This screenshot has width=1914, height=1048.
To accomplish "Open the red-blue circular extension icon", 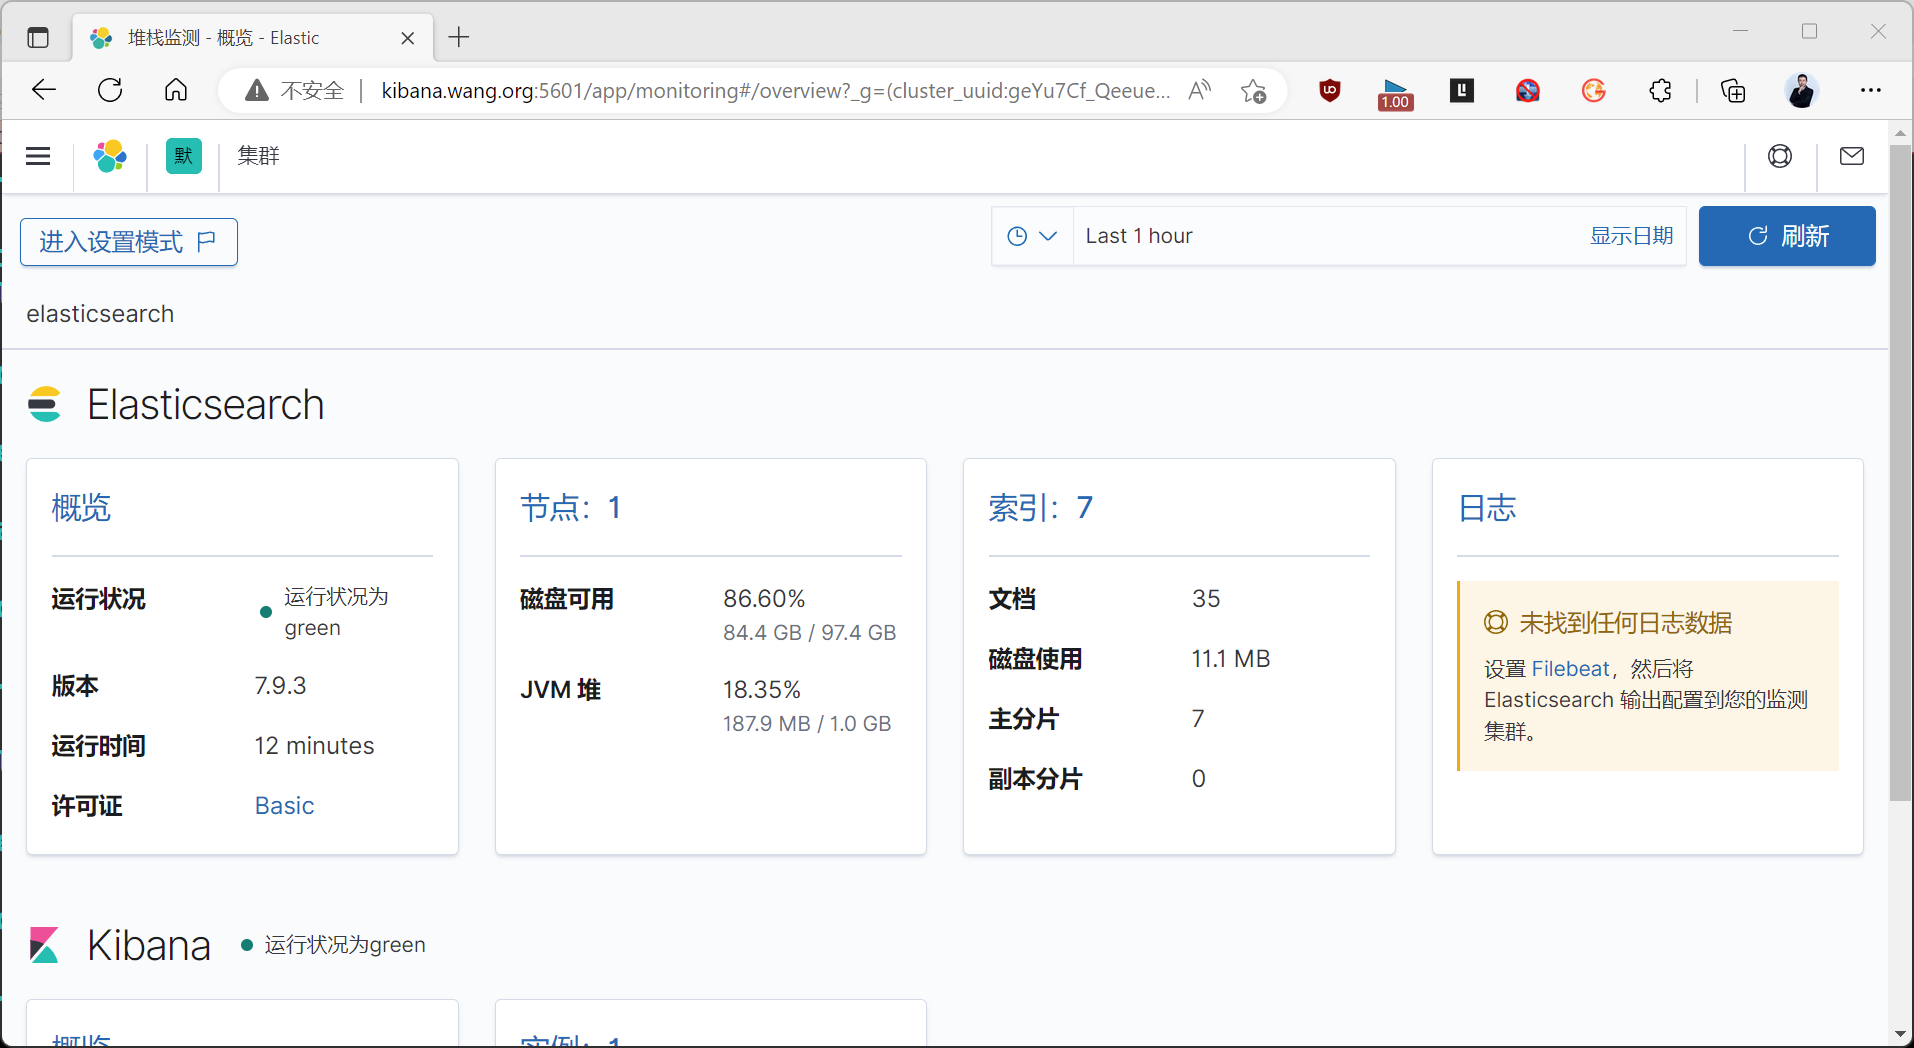I will [x=1528, y=91].
